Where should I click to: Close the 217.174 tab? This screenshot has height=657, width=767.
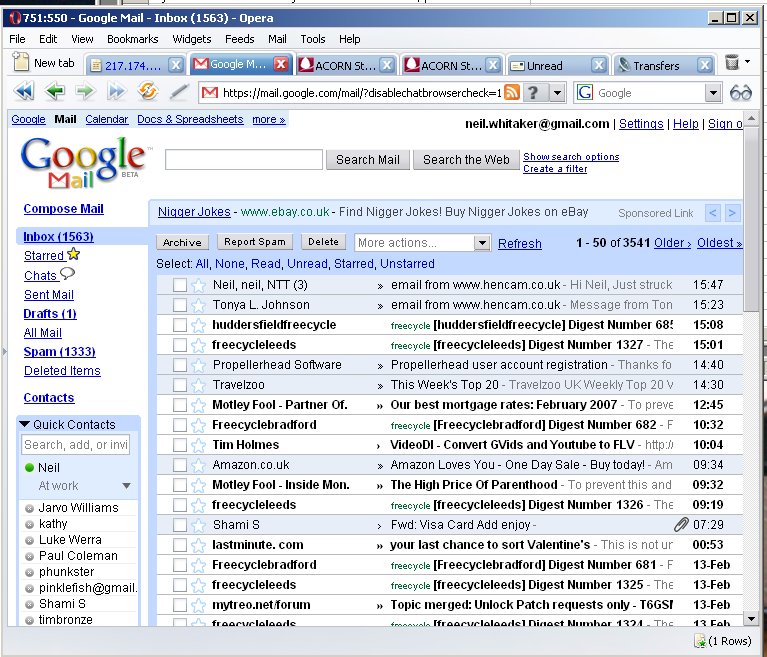176,65
